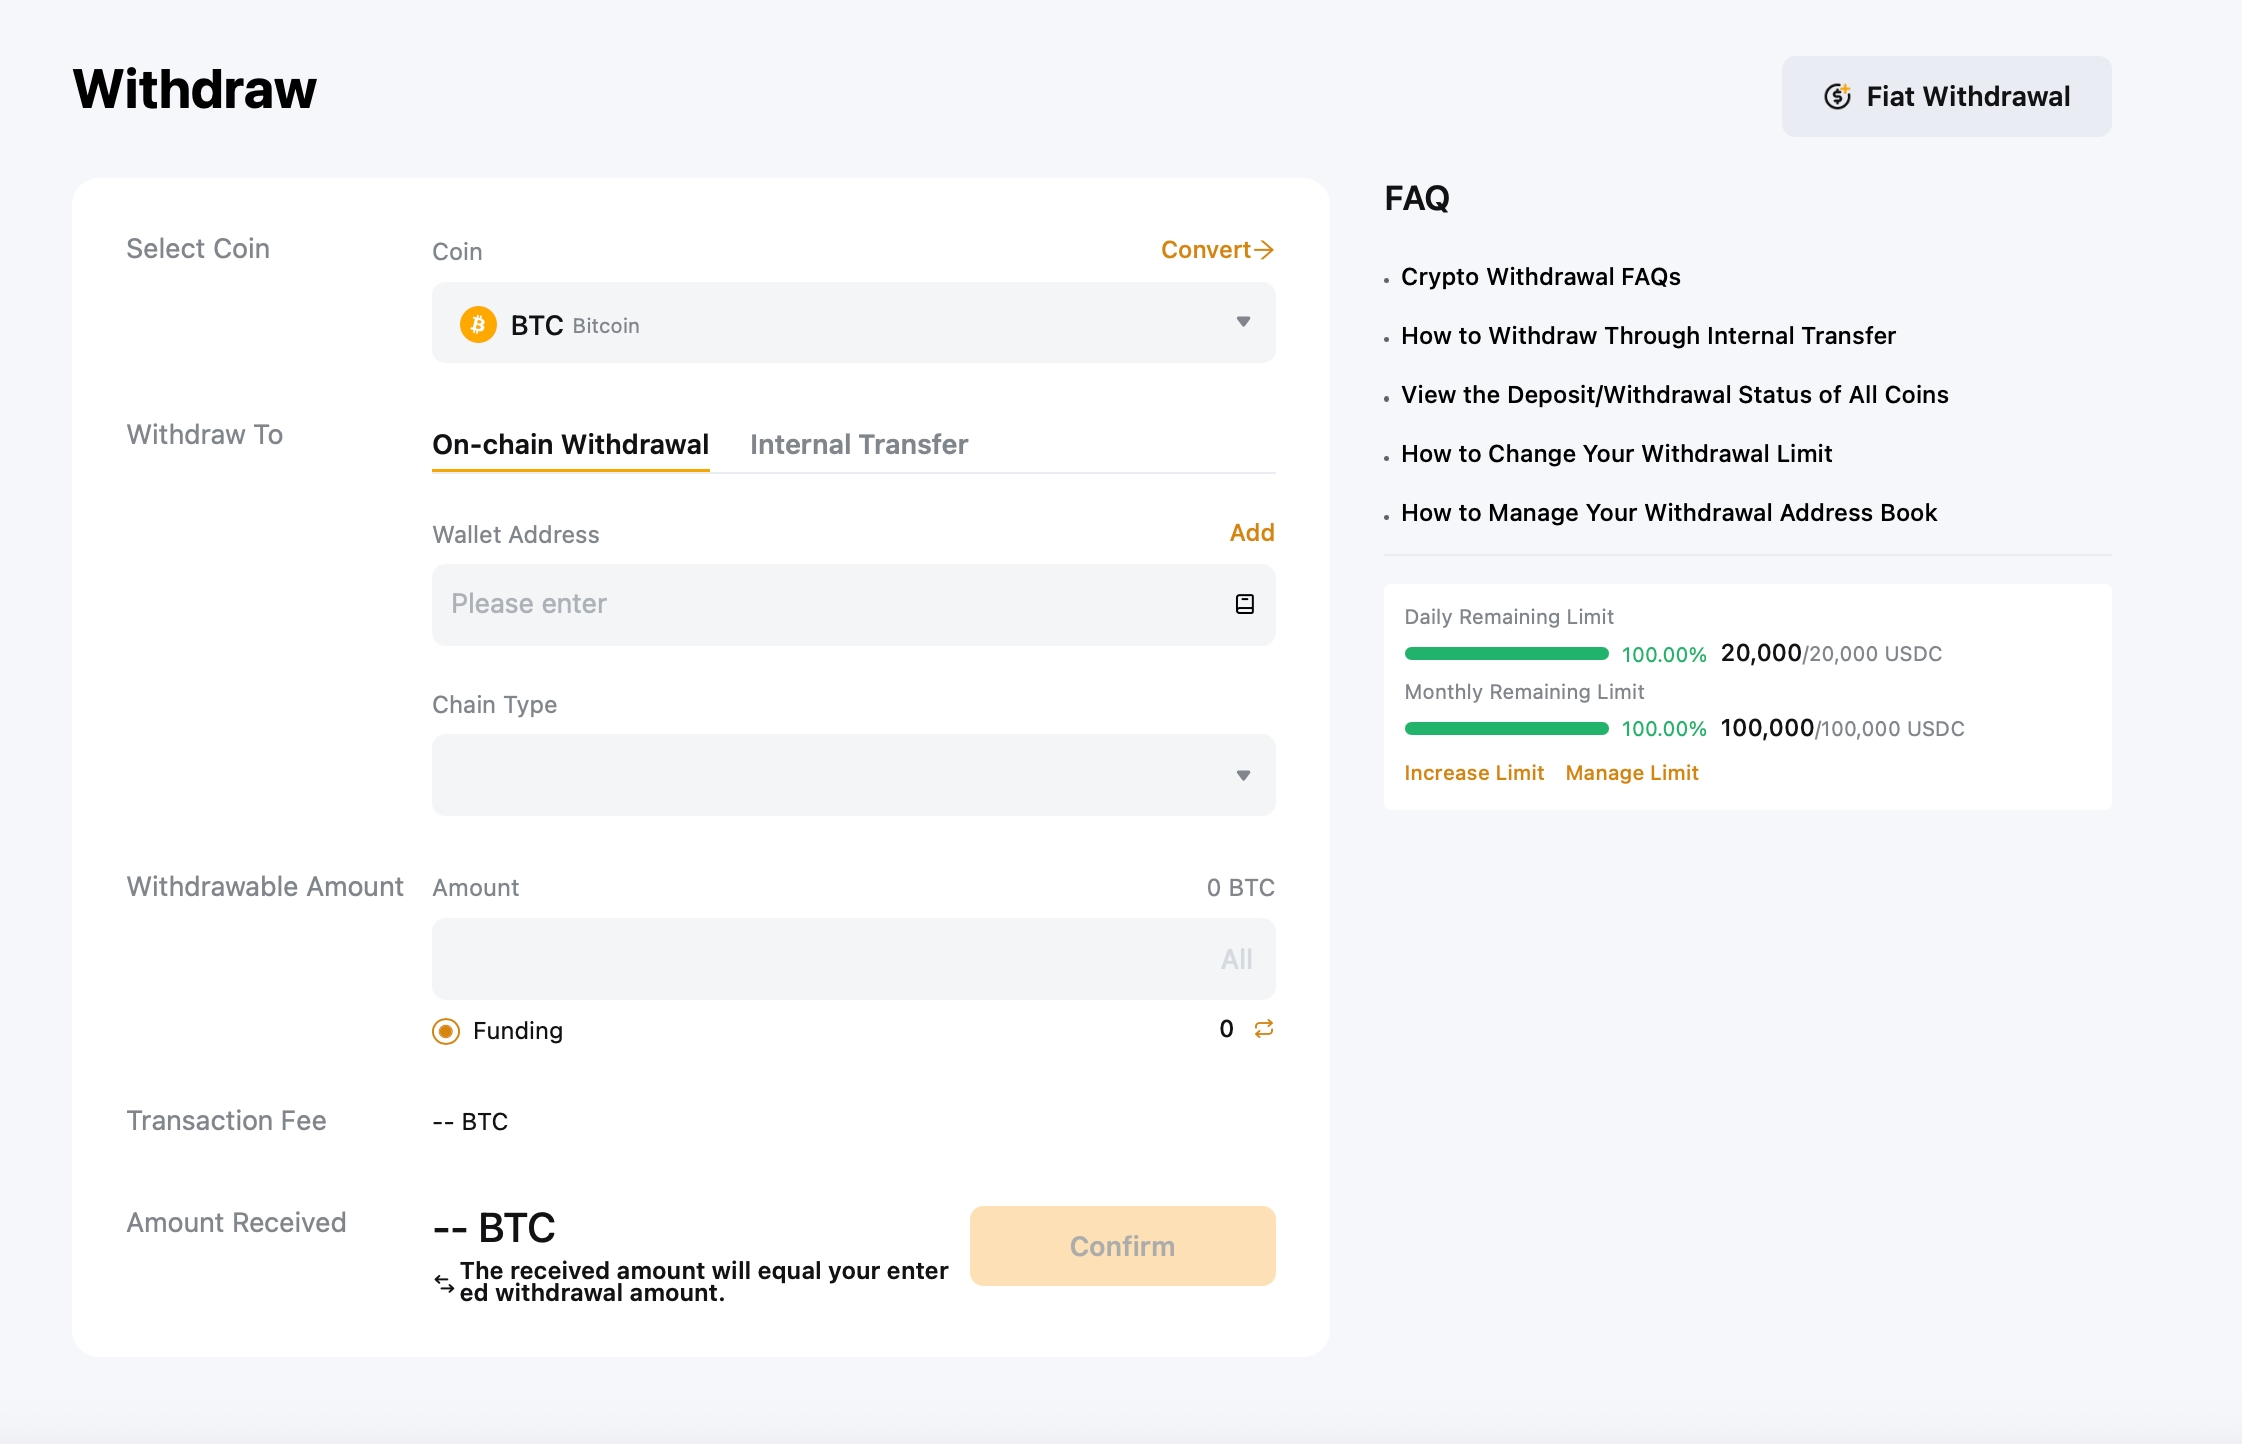Open the Increase Limit link
This screenshot has width=2242, height=1444.
pos(1474,773)
